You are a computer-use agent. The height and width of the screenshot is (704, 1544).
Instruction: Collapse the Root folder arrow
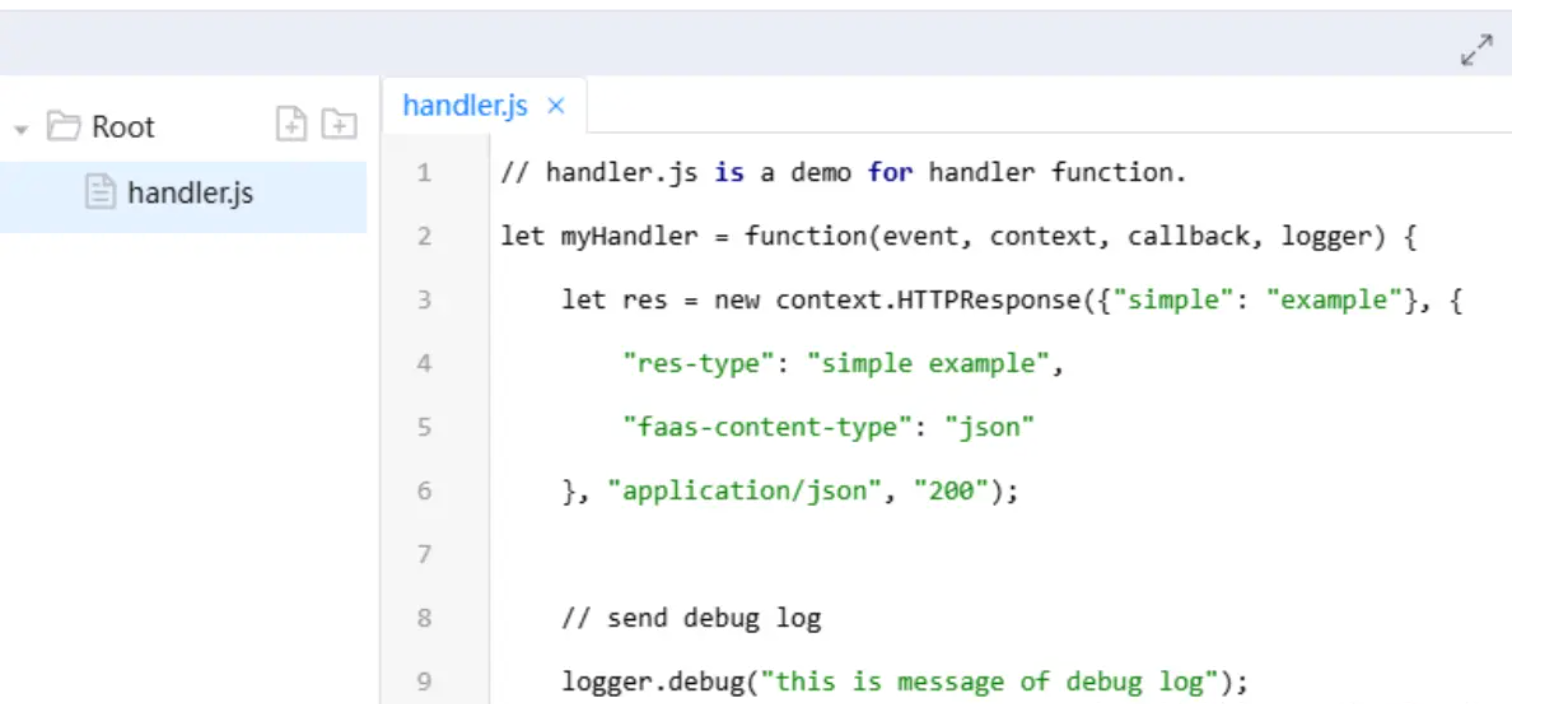22,129
